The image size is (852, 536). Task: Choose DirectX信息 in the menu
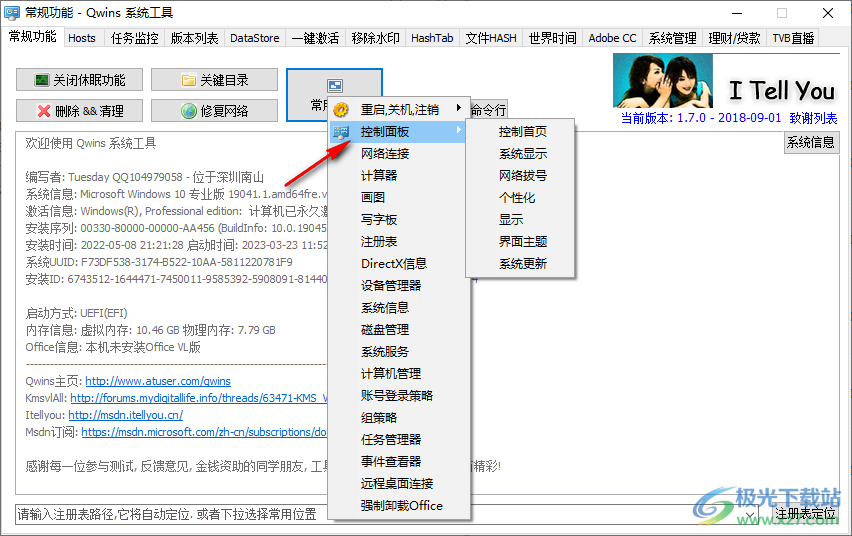coord(399,264)
